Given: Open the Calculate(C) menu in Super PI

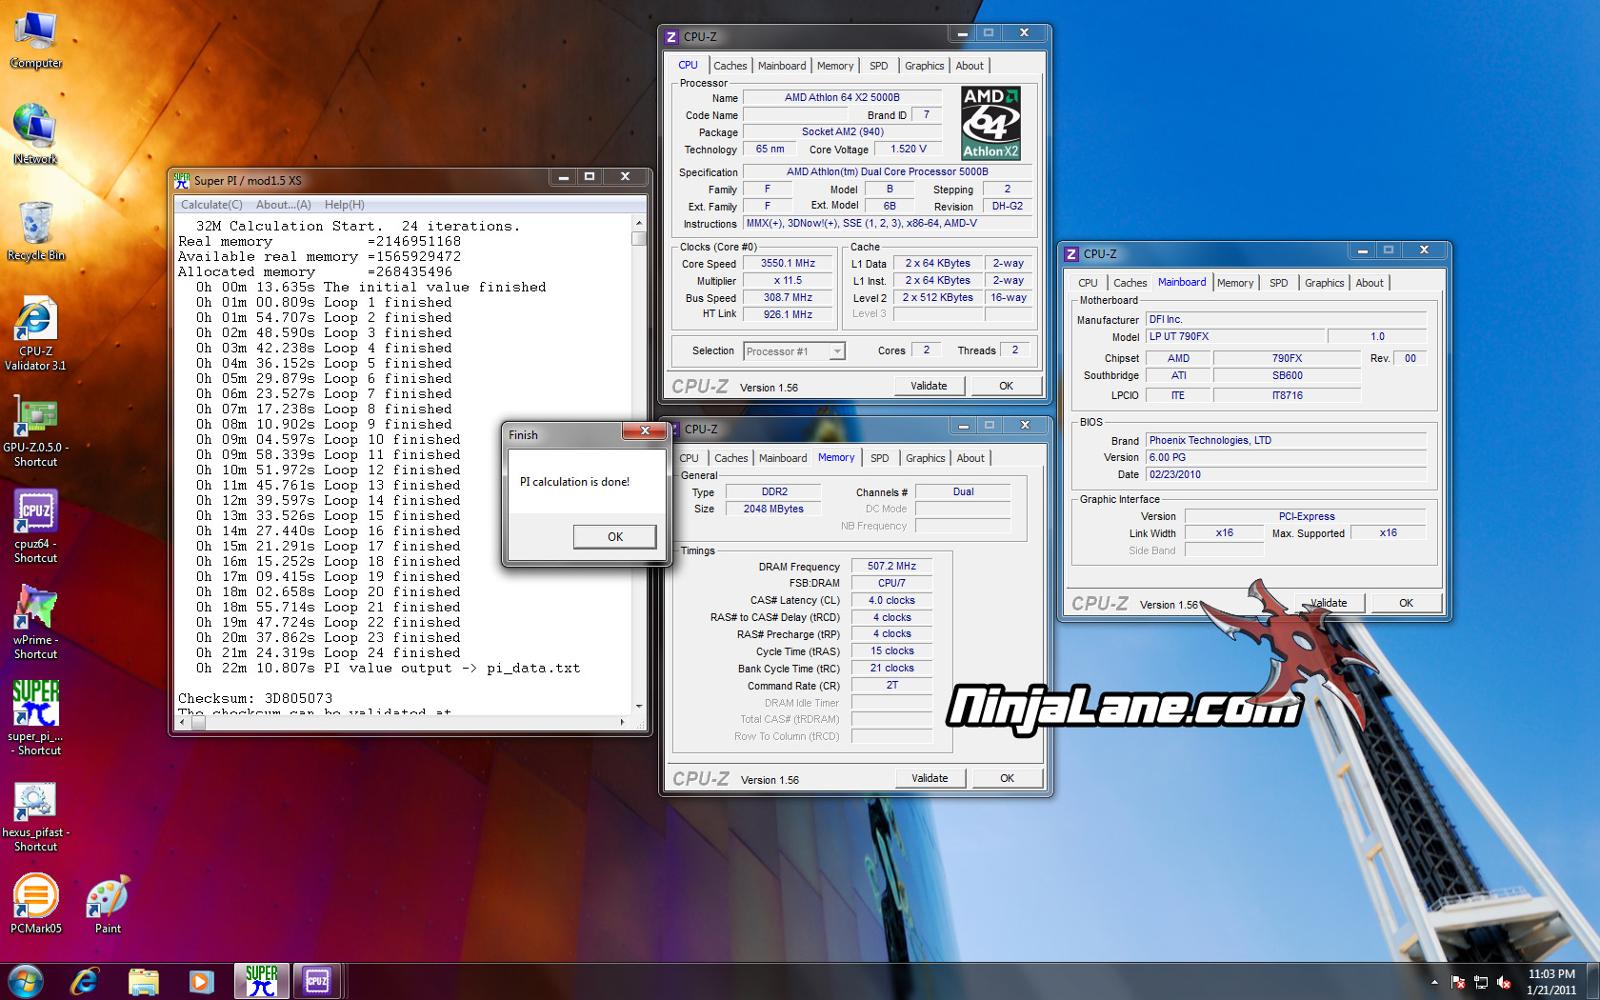Looking at the screenshot, I should (211, 204).
